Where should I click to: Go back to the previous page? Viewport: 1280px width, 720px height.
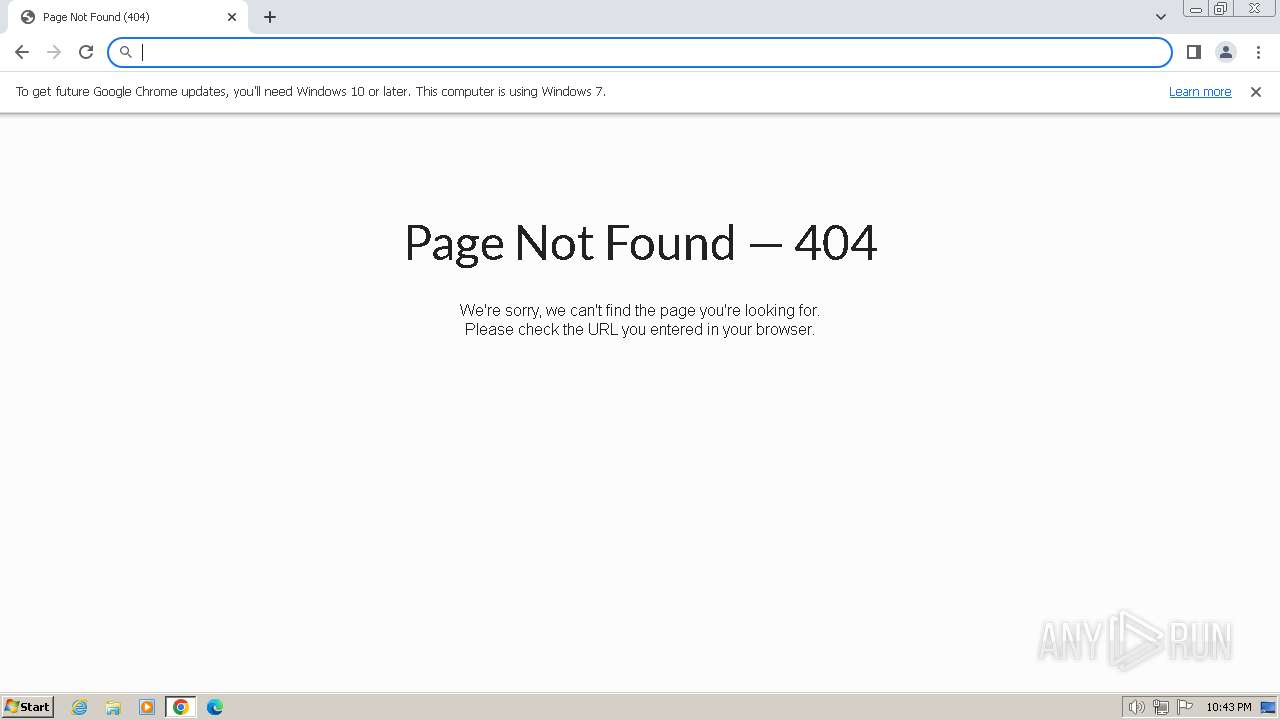tap(22, 52)
